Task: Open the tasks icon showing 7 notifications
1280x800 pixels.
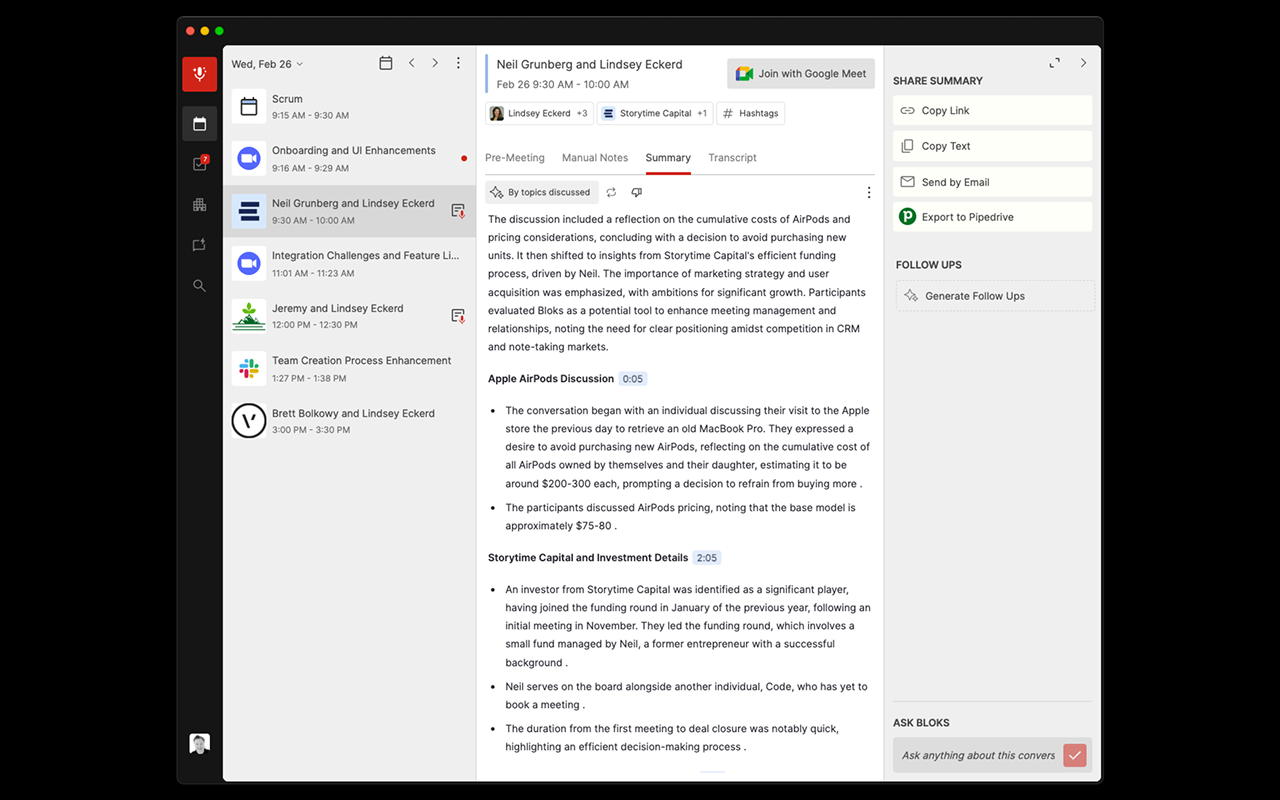Action: pyautogui.click(x=199, y=164)
